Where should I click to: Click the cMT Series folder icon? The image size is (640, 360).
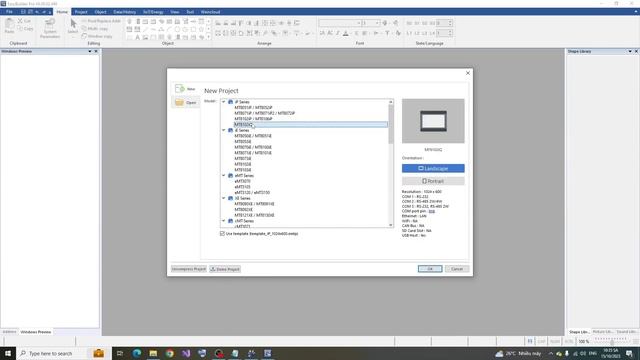coord(231,221)
